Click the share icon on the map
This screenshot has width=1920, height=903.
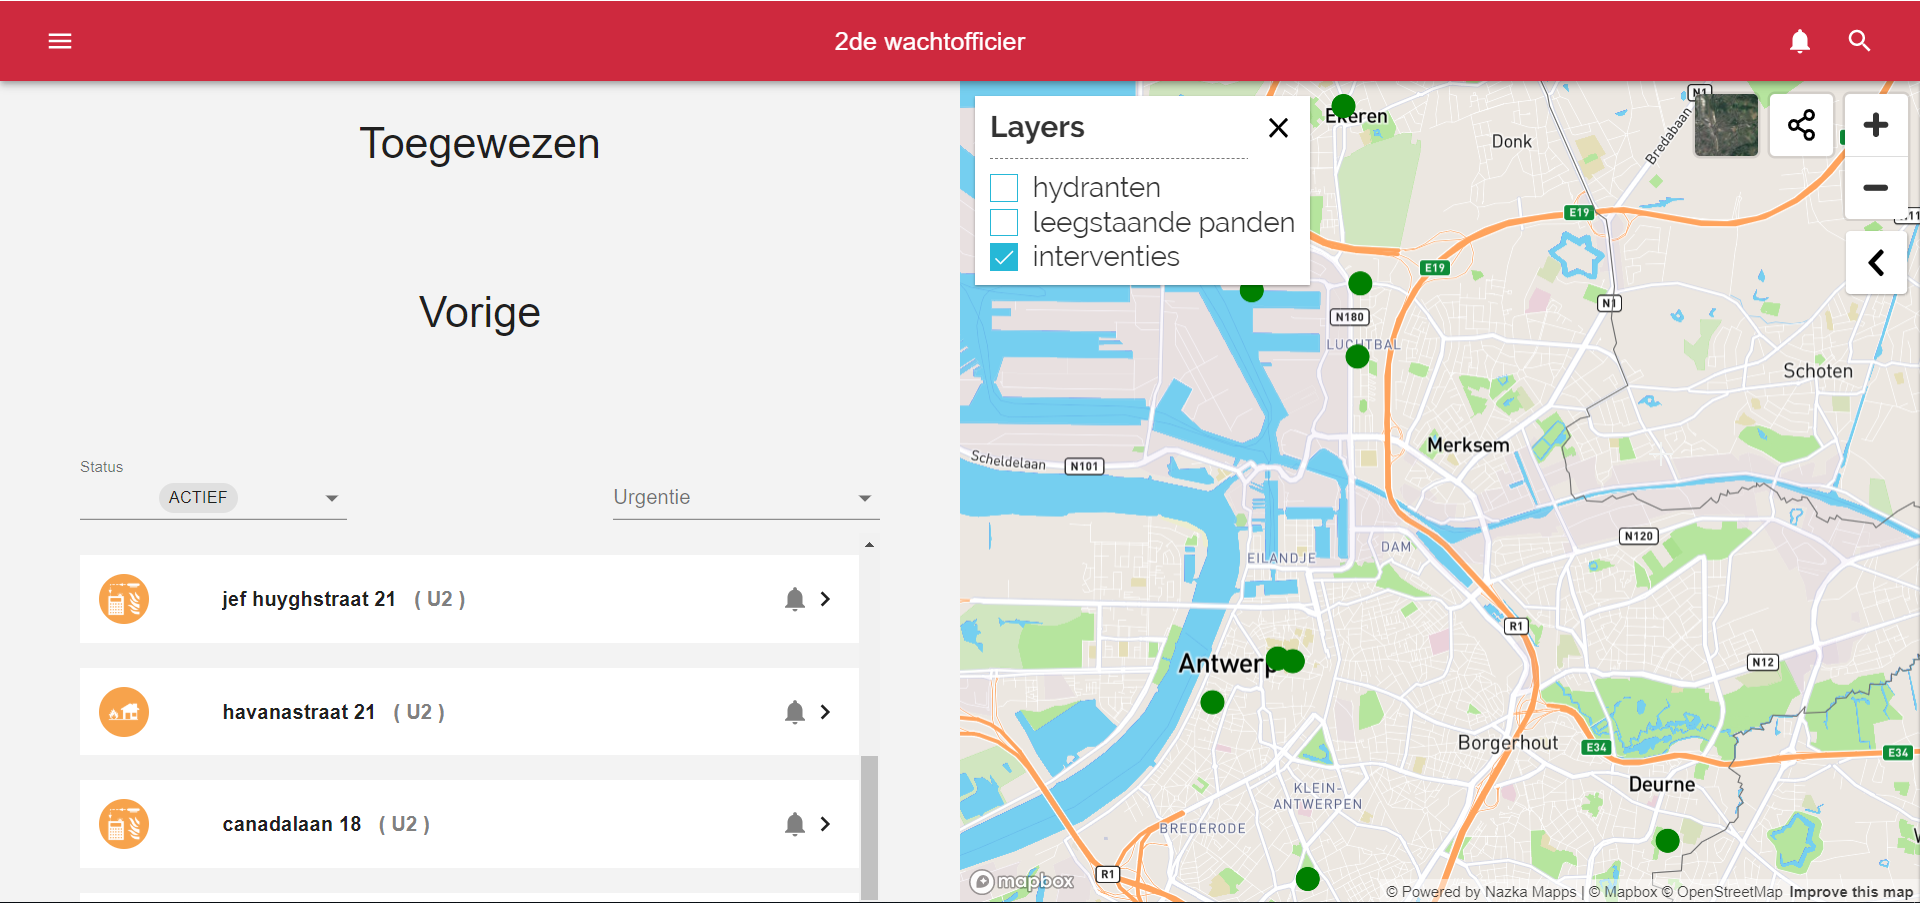point(1801,125)
